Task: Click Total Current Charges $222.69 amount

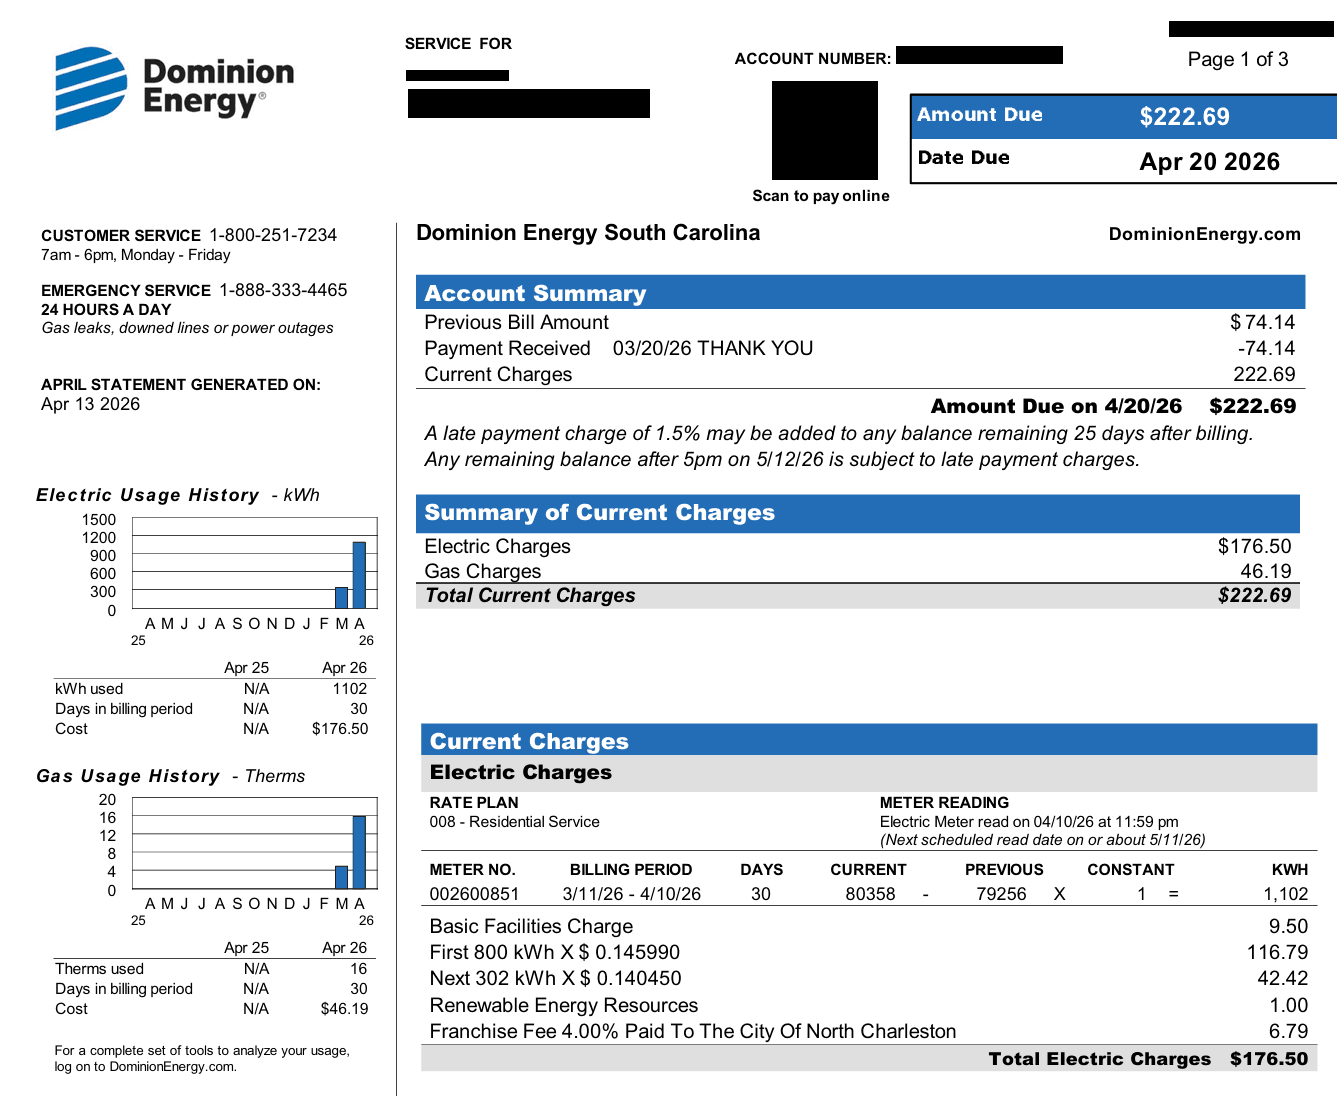Action: (1255, 595)
